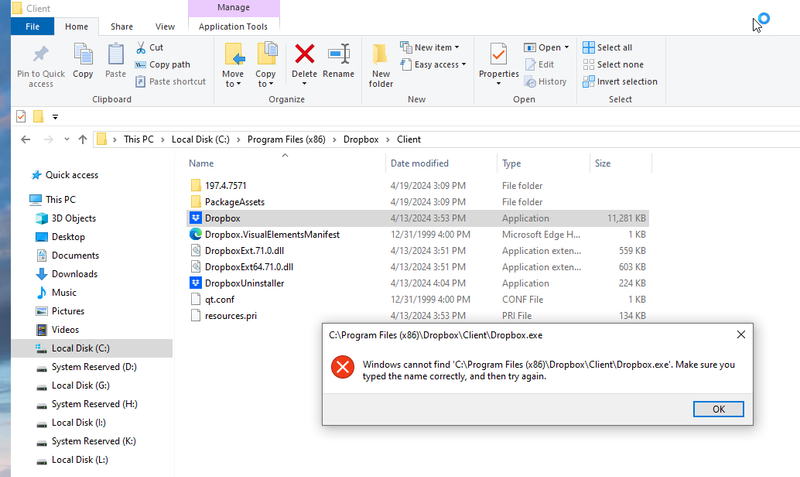
Task: Click Program Files (x86) breadcrumb
Action: [x=286, y=139]
